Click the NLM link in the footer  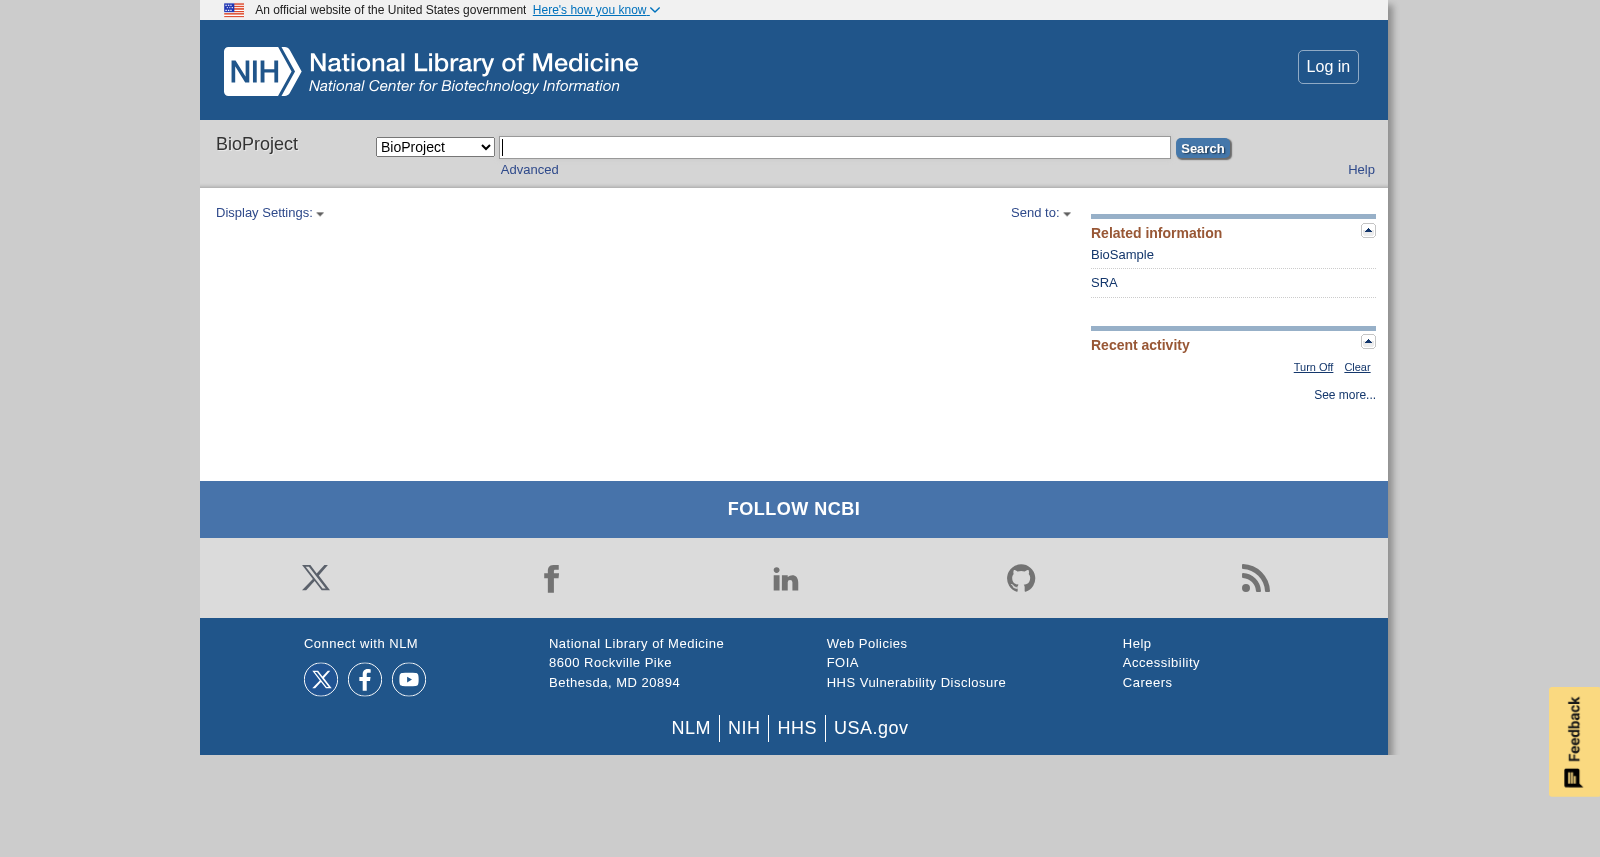coord(691,728)
